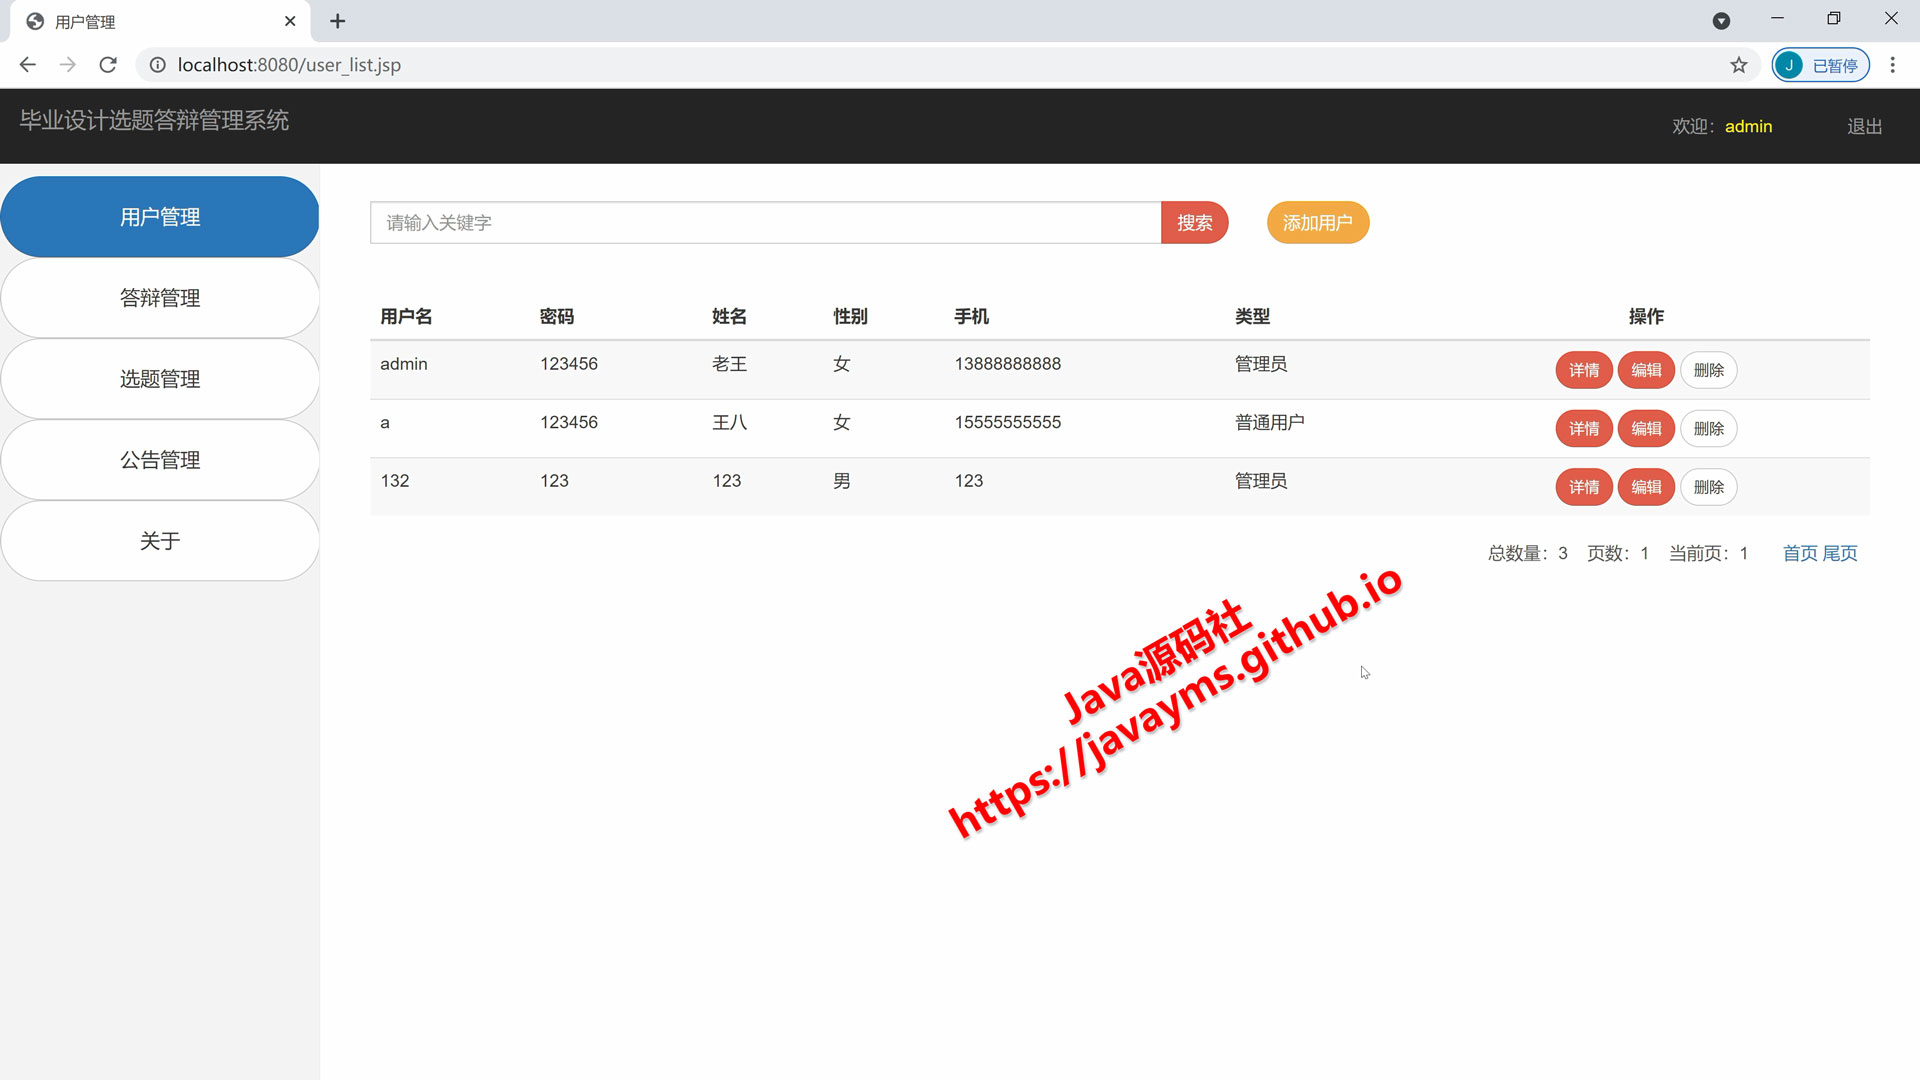Image resolution: width=1920 pixels, height=1080 pixels.
Task: Bookmark this page with the star icon
Action: click(x=1739, y=65)
